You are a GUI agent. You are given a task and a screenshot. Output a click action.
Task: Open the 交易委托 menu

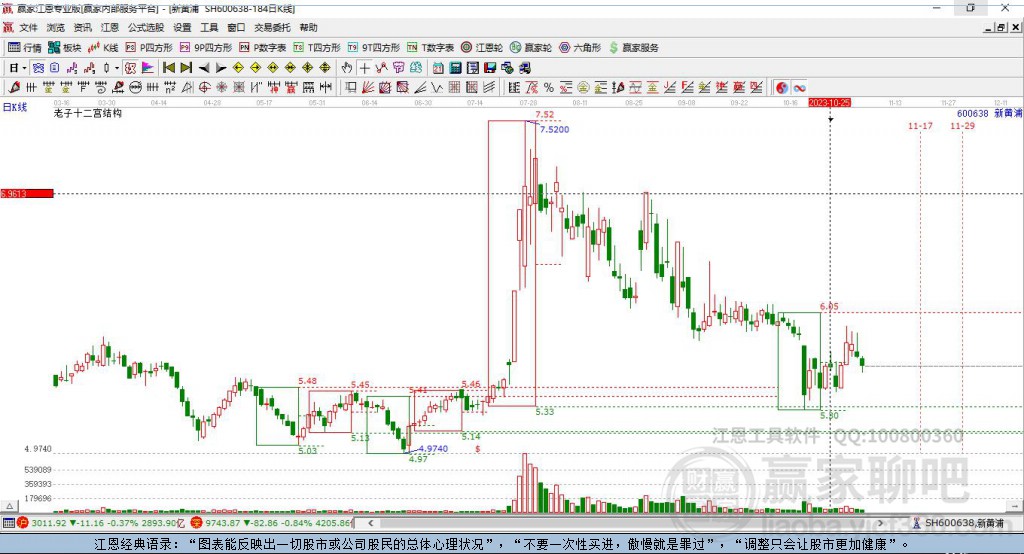point(272,27)
